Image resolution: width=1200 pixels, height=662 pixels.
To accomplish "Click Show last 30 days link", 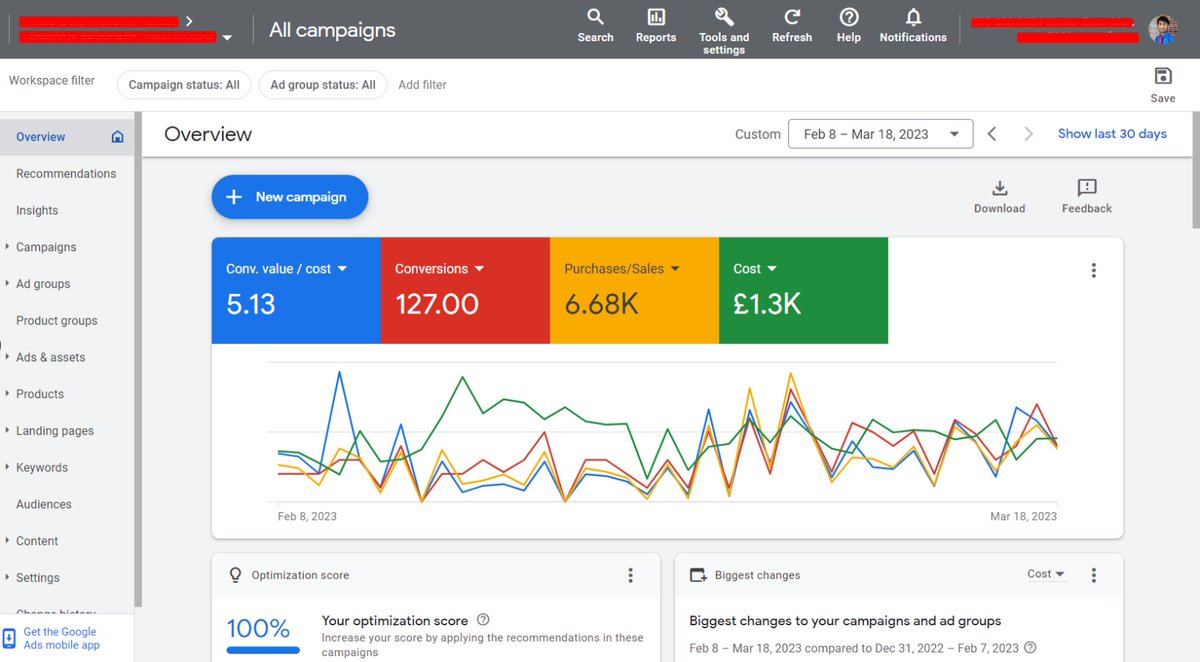I will coord(1112,134).
